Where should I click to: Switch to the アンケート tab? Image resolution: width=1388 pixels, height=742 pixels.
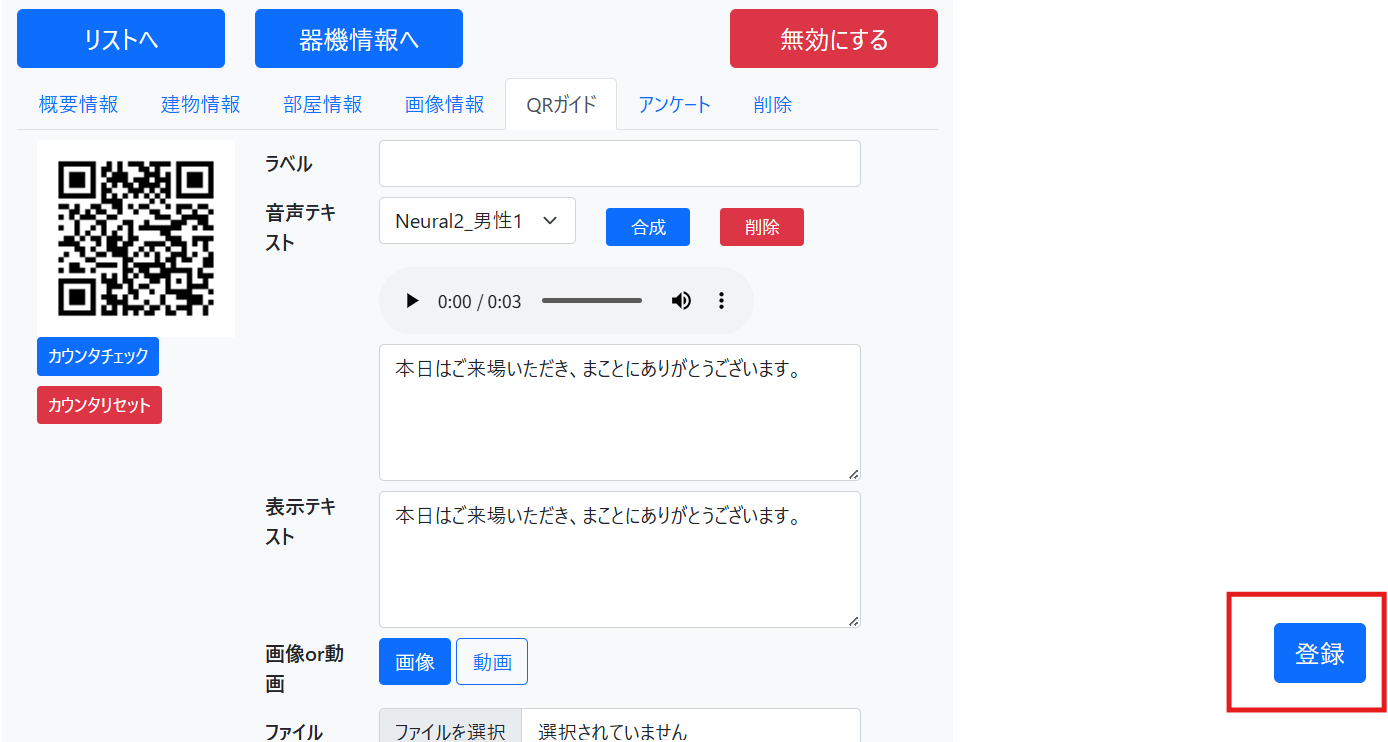pyautogui.click(x=674, y=104)
